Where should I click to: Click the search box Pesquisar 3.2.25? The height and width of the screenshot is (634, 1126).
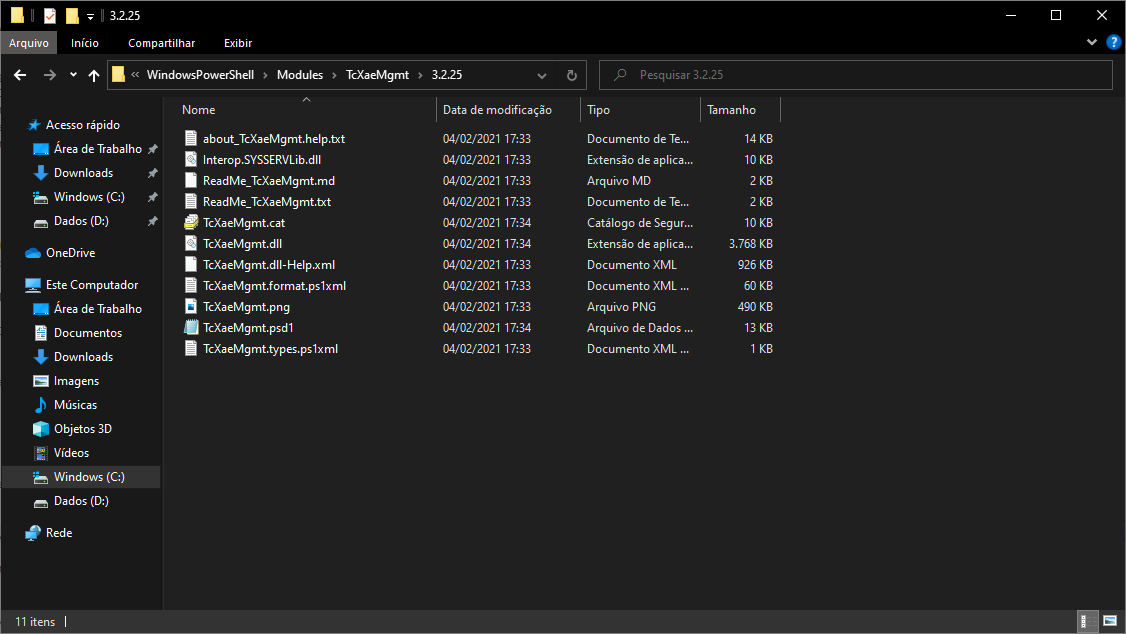(855, 75)
